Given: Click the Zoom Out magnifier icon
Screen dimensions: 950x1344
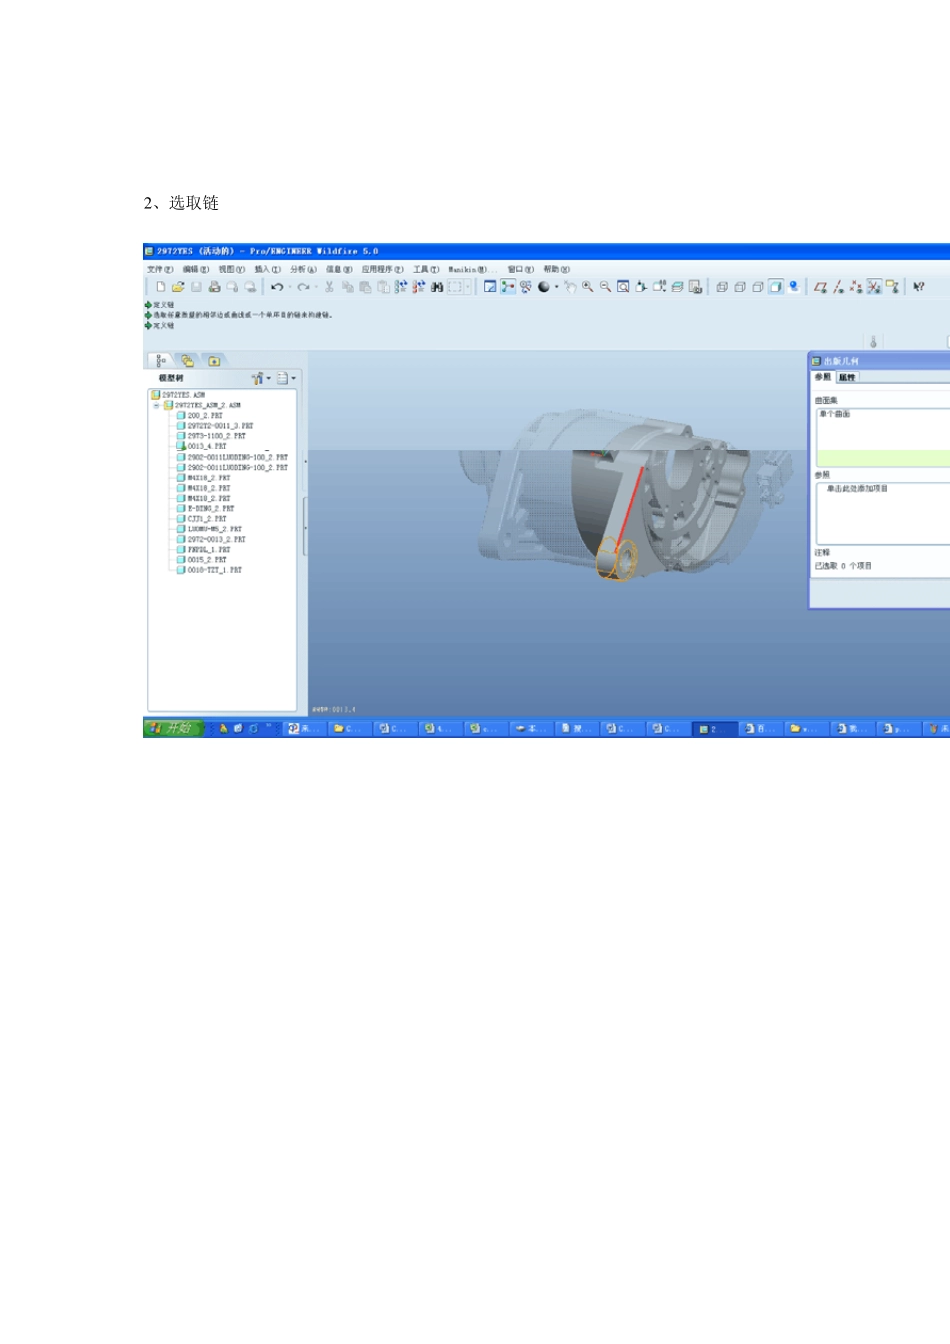Looking at the screenshot, I should coord(605,287).
